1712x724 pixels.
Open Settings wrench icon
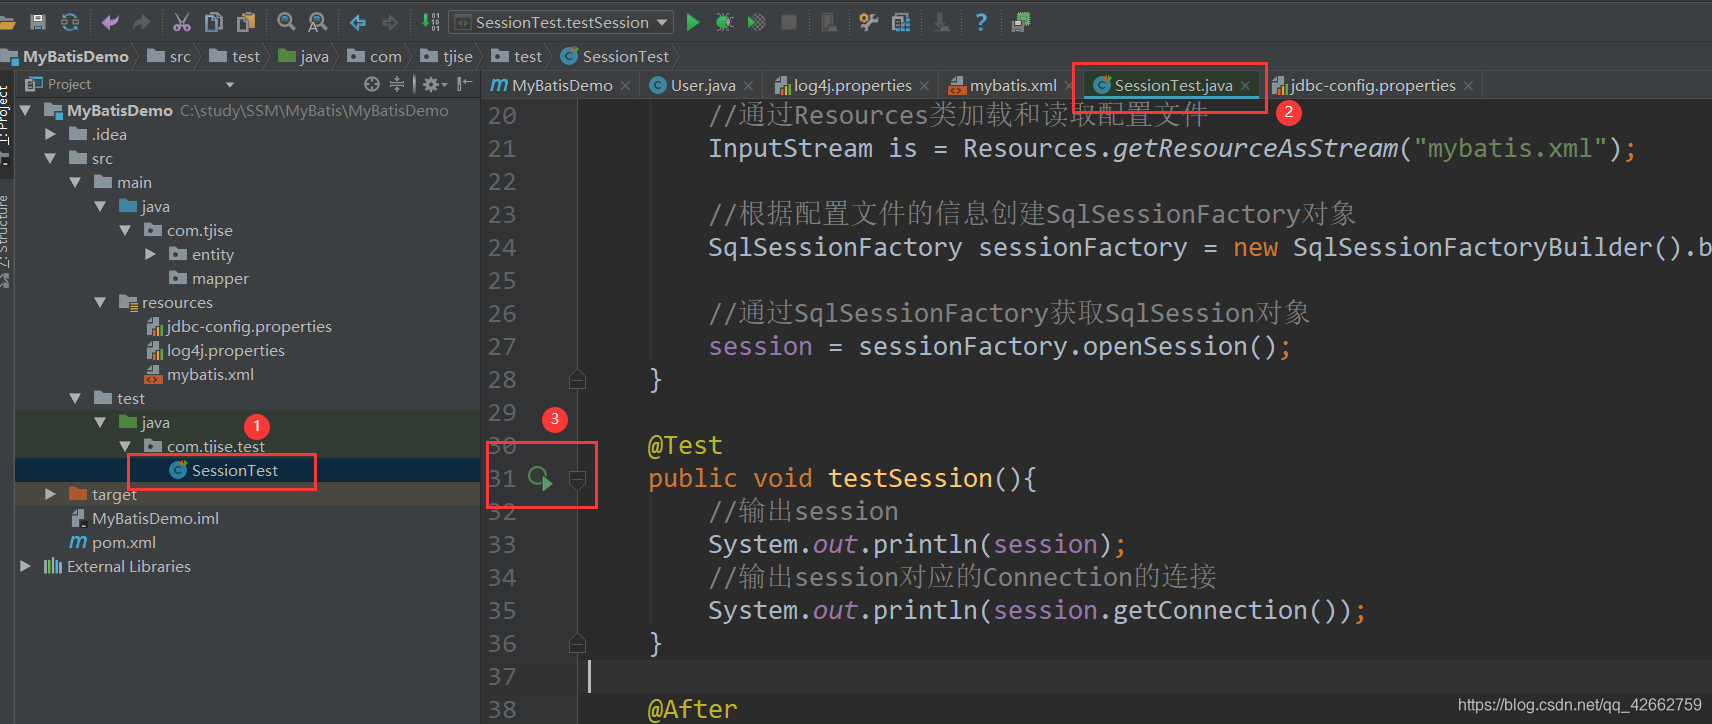[x=869, y=22]
